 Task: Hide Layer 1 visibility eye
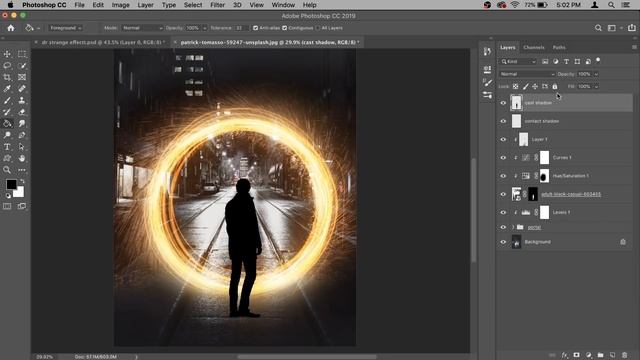point(503,140)
